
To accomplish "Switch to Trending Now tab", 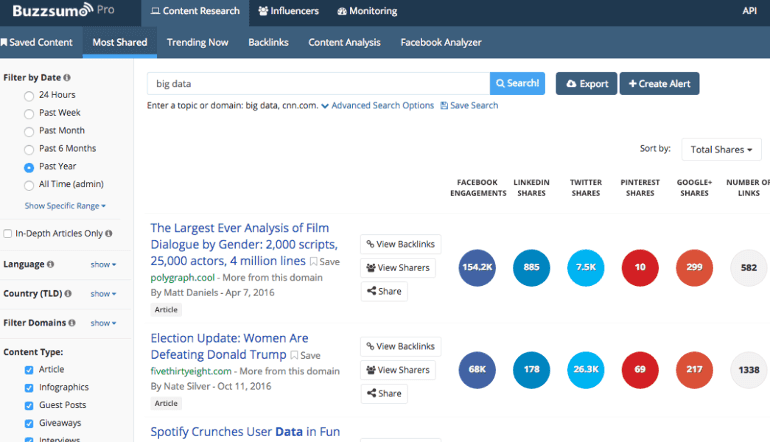I will [x=197, y=42].
